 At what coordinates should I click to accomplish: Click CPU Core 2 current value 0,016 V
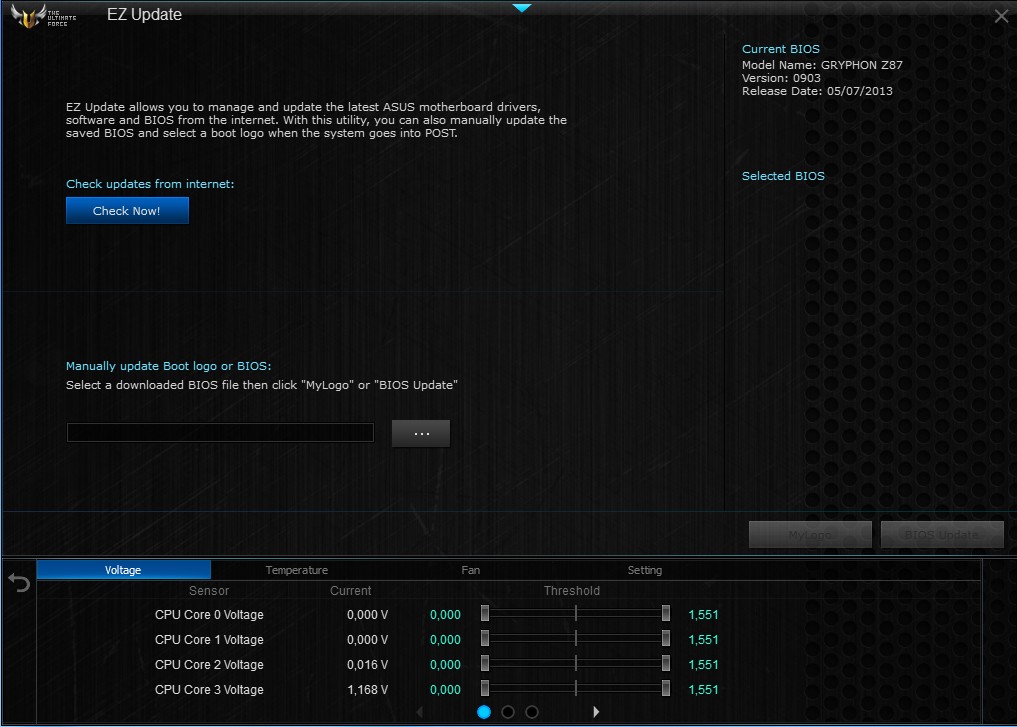[x=367, y=665]
